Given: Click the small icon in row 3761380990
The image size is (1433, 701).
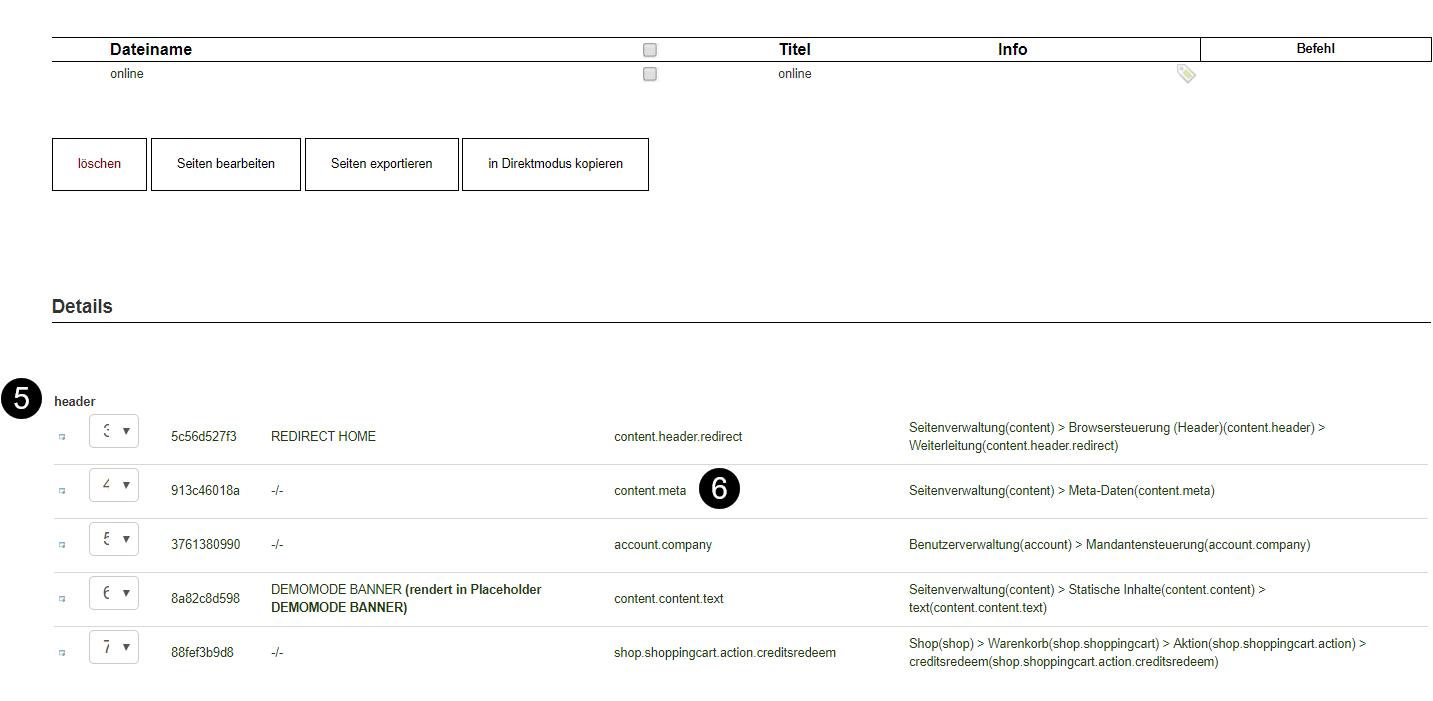Looking at the screenshot, I should coord(62,545).
